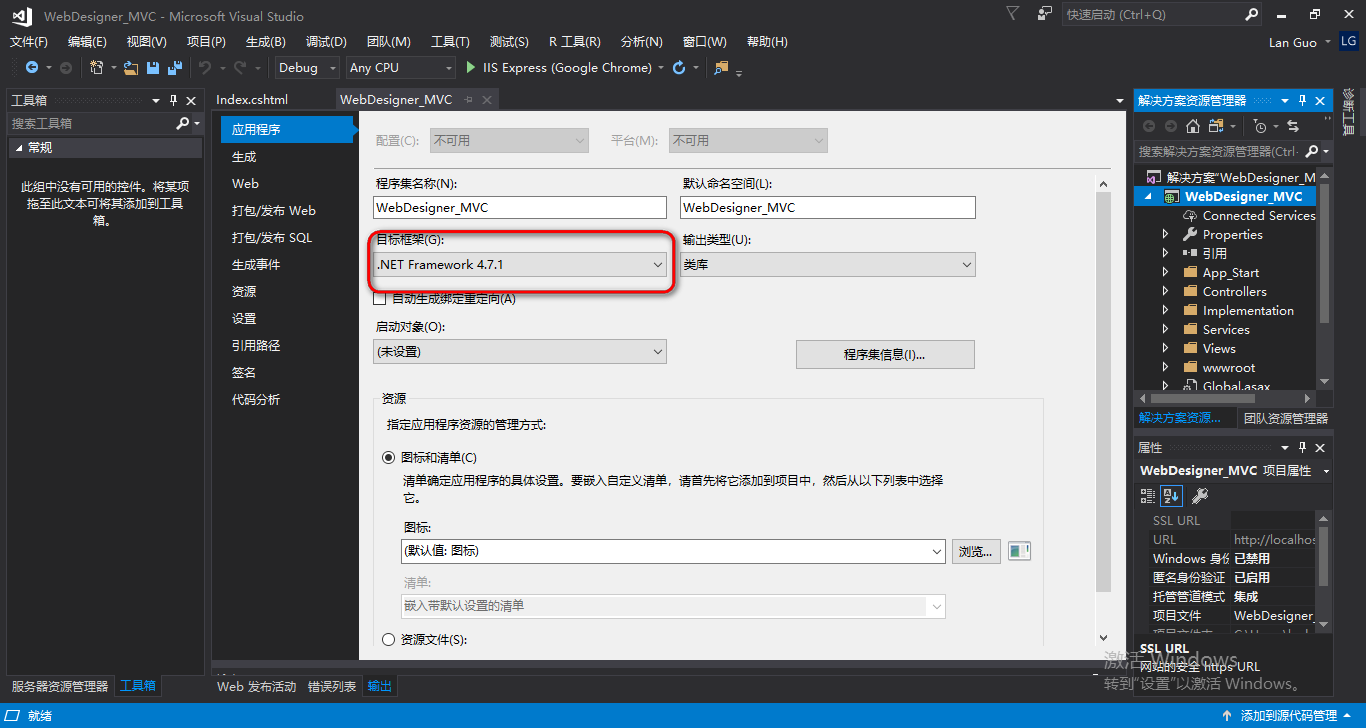Expand the Controllers folder node

[x=1165, y=291]
